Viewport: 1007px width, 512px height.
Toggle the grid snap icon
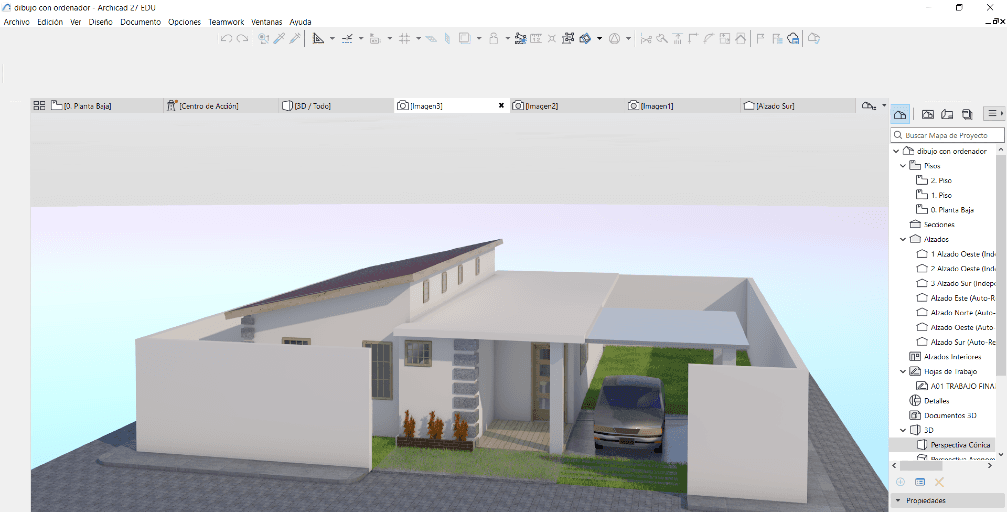click(404, 39)
